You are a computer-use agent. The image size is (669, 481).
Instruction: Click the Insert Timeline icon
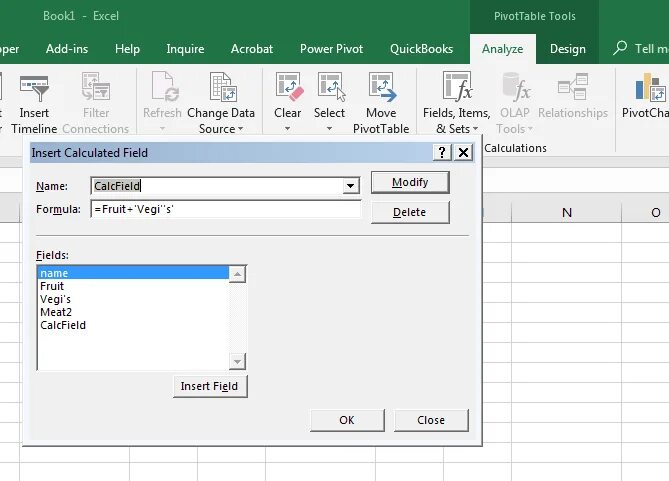point(34,88)
